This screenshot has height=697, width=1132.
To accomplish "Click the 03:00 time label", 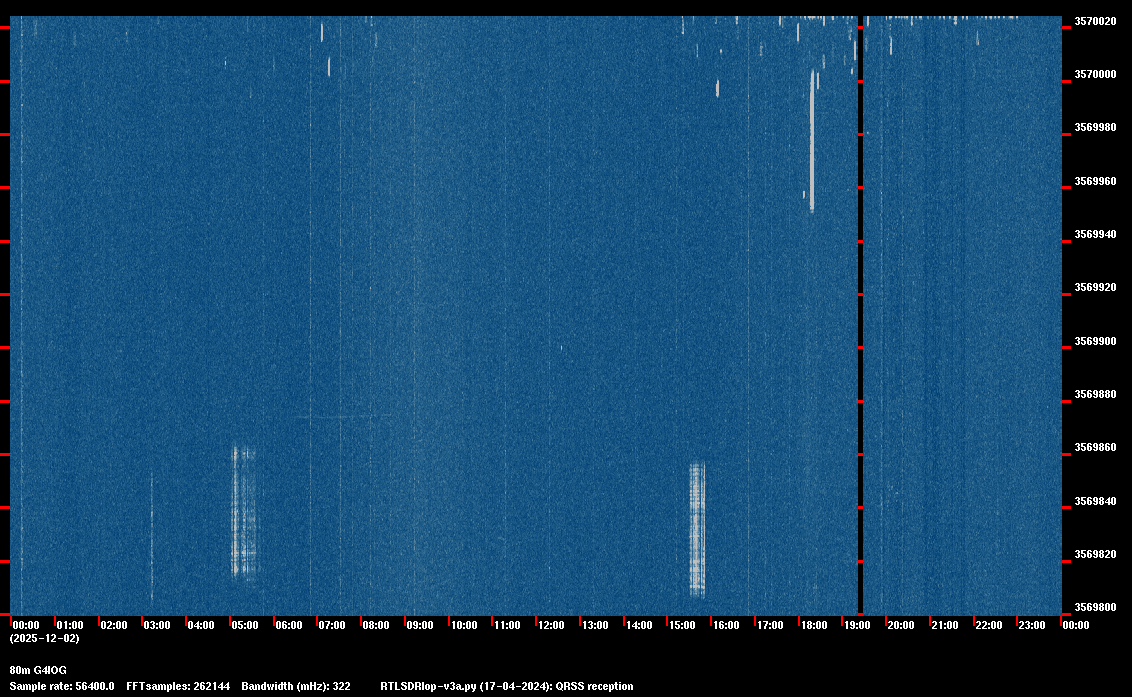I will 157,625.
